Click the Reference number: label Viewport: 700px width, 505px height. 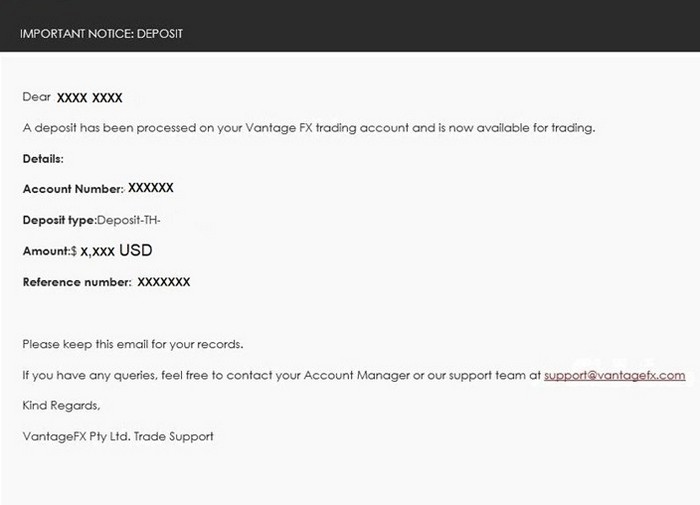pyautogui.click(x=77, y=282)
